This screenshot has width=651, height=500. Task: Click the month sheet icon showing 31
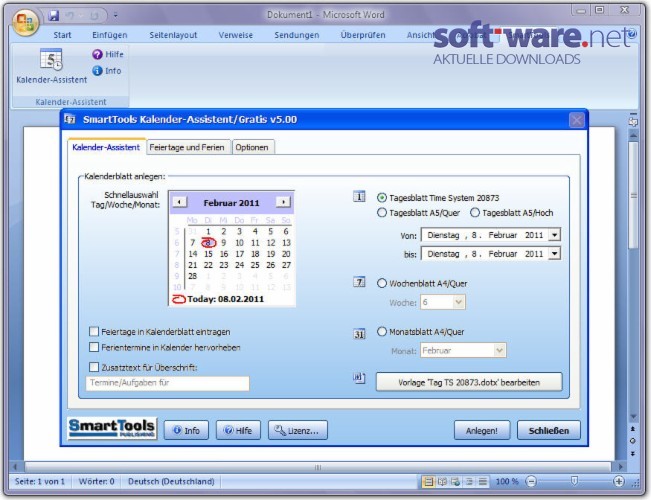click(359, 333)
